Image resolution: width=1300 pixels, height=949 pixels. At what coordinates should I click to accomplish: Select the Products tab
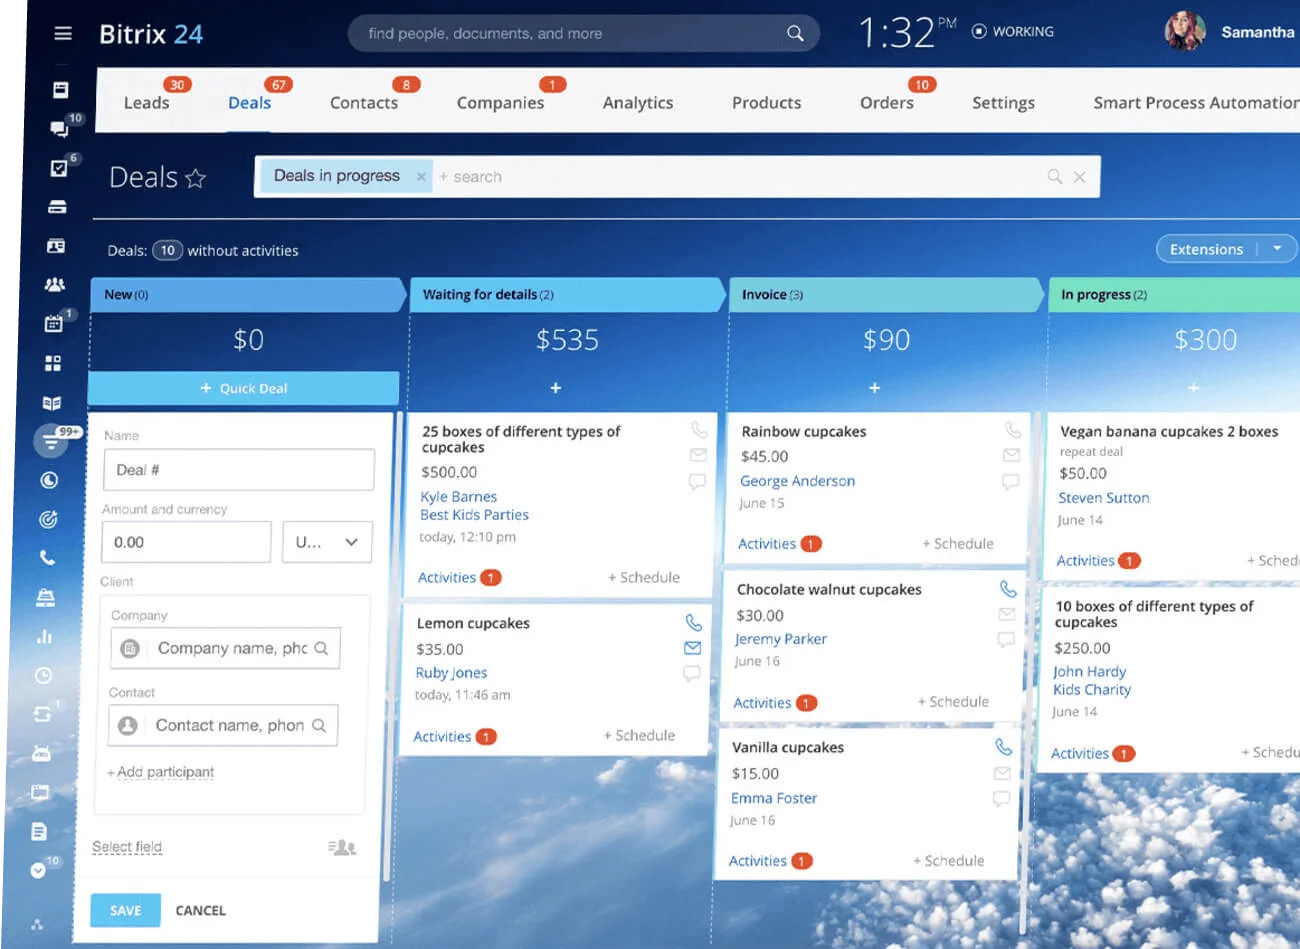point(766,103)
